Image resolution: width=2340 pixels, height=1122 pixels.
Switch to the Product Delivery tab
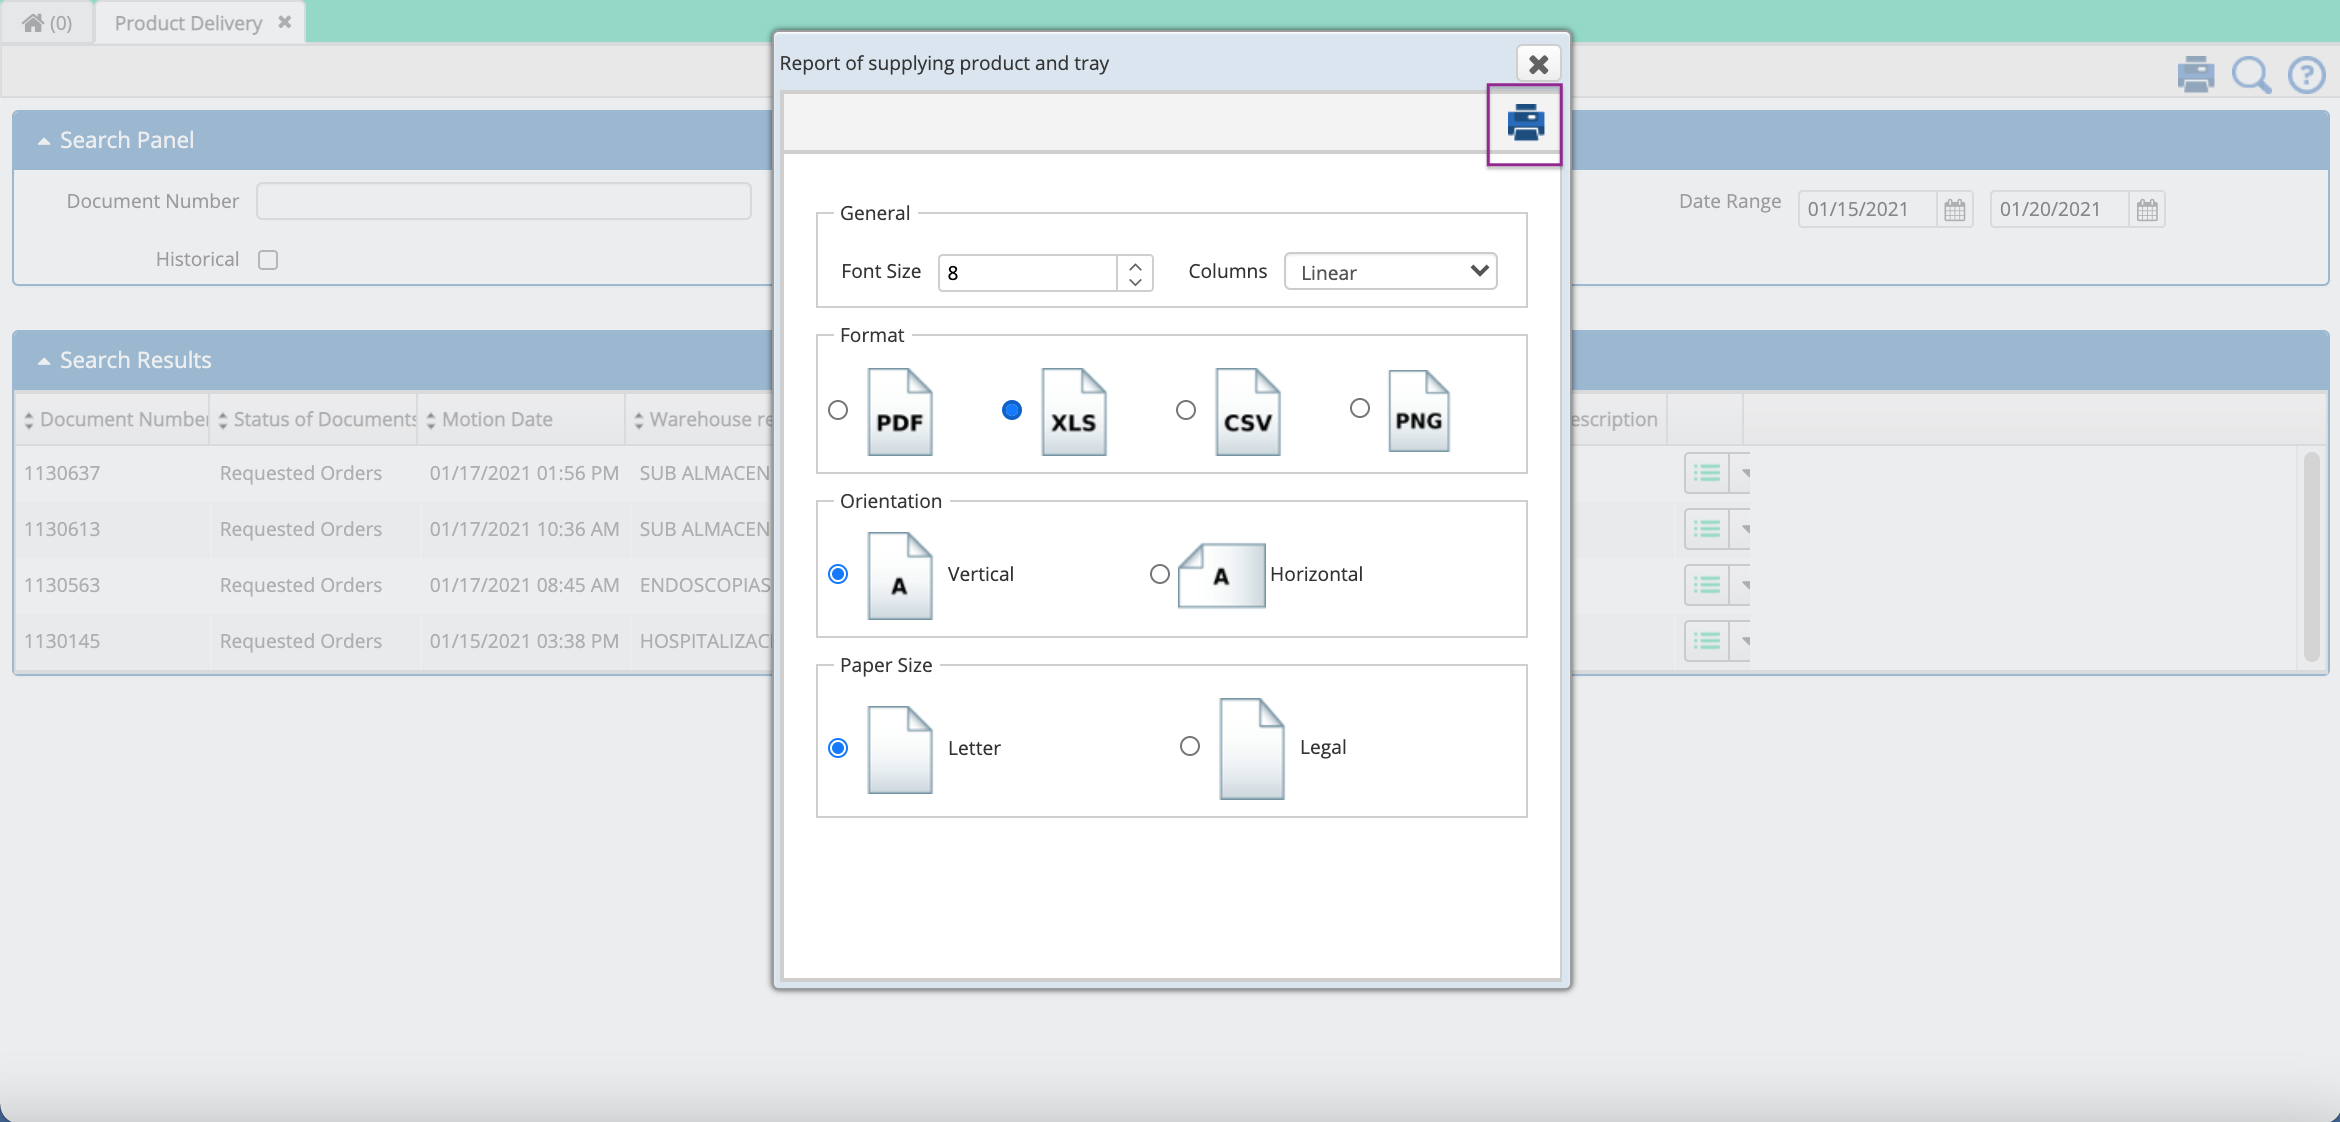(186, 22)
